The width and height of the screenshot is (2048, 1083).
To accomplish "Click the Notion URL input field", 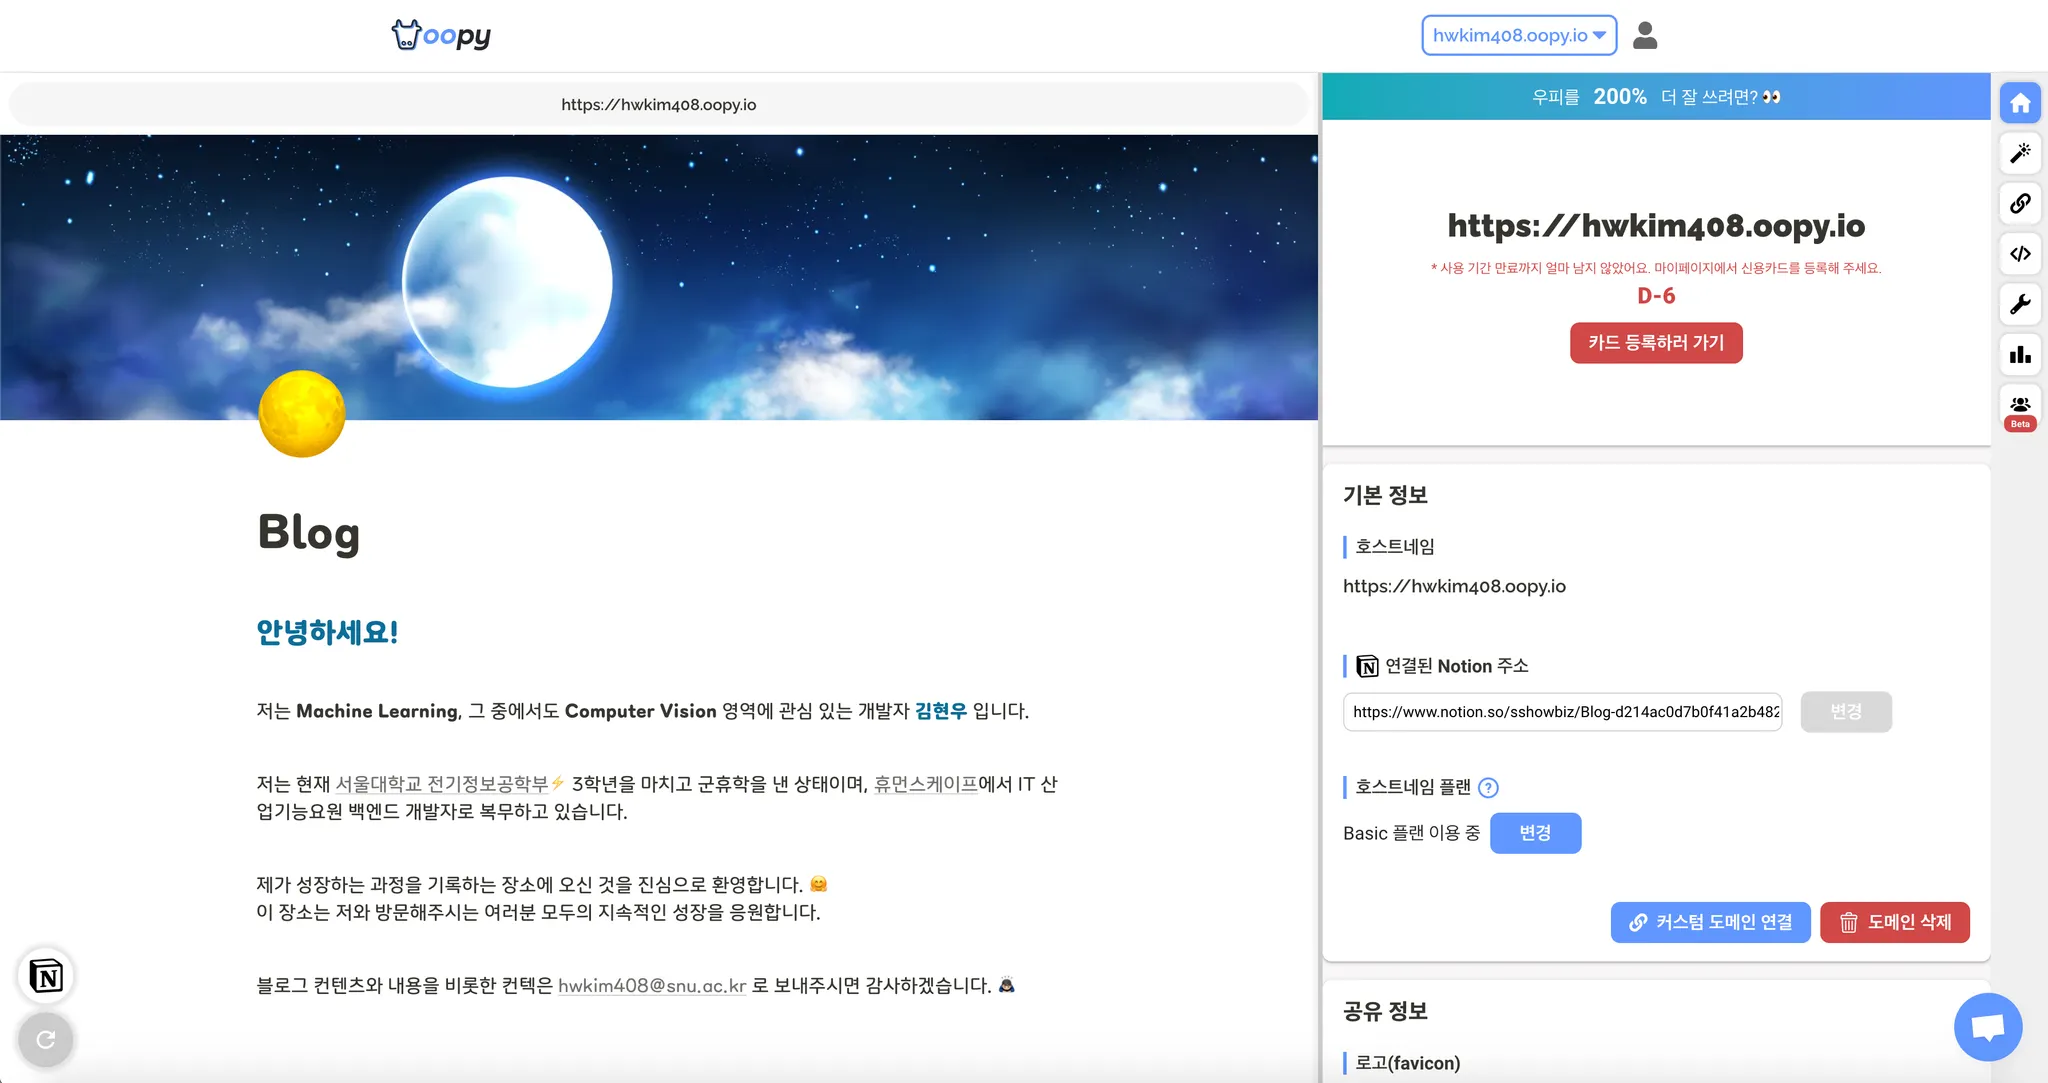I will pos(1562,712).
